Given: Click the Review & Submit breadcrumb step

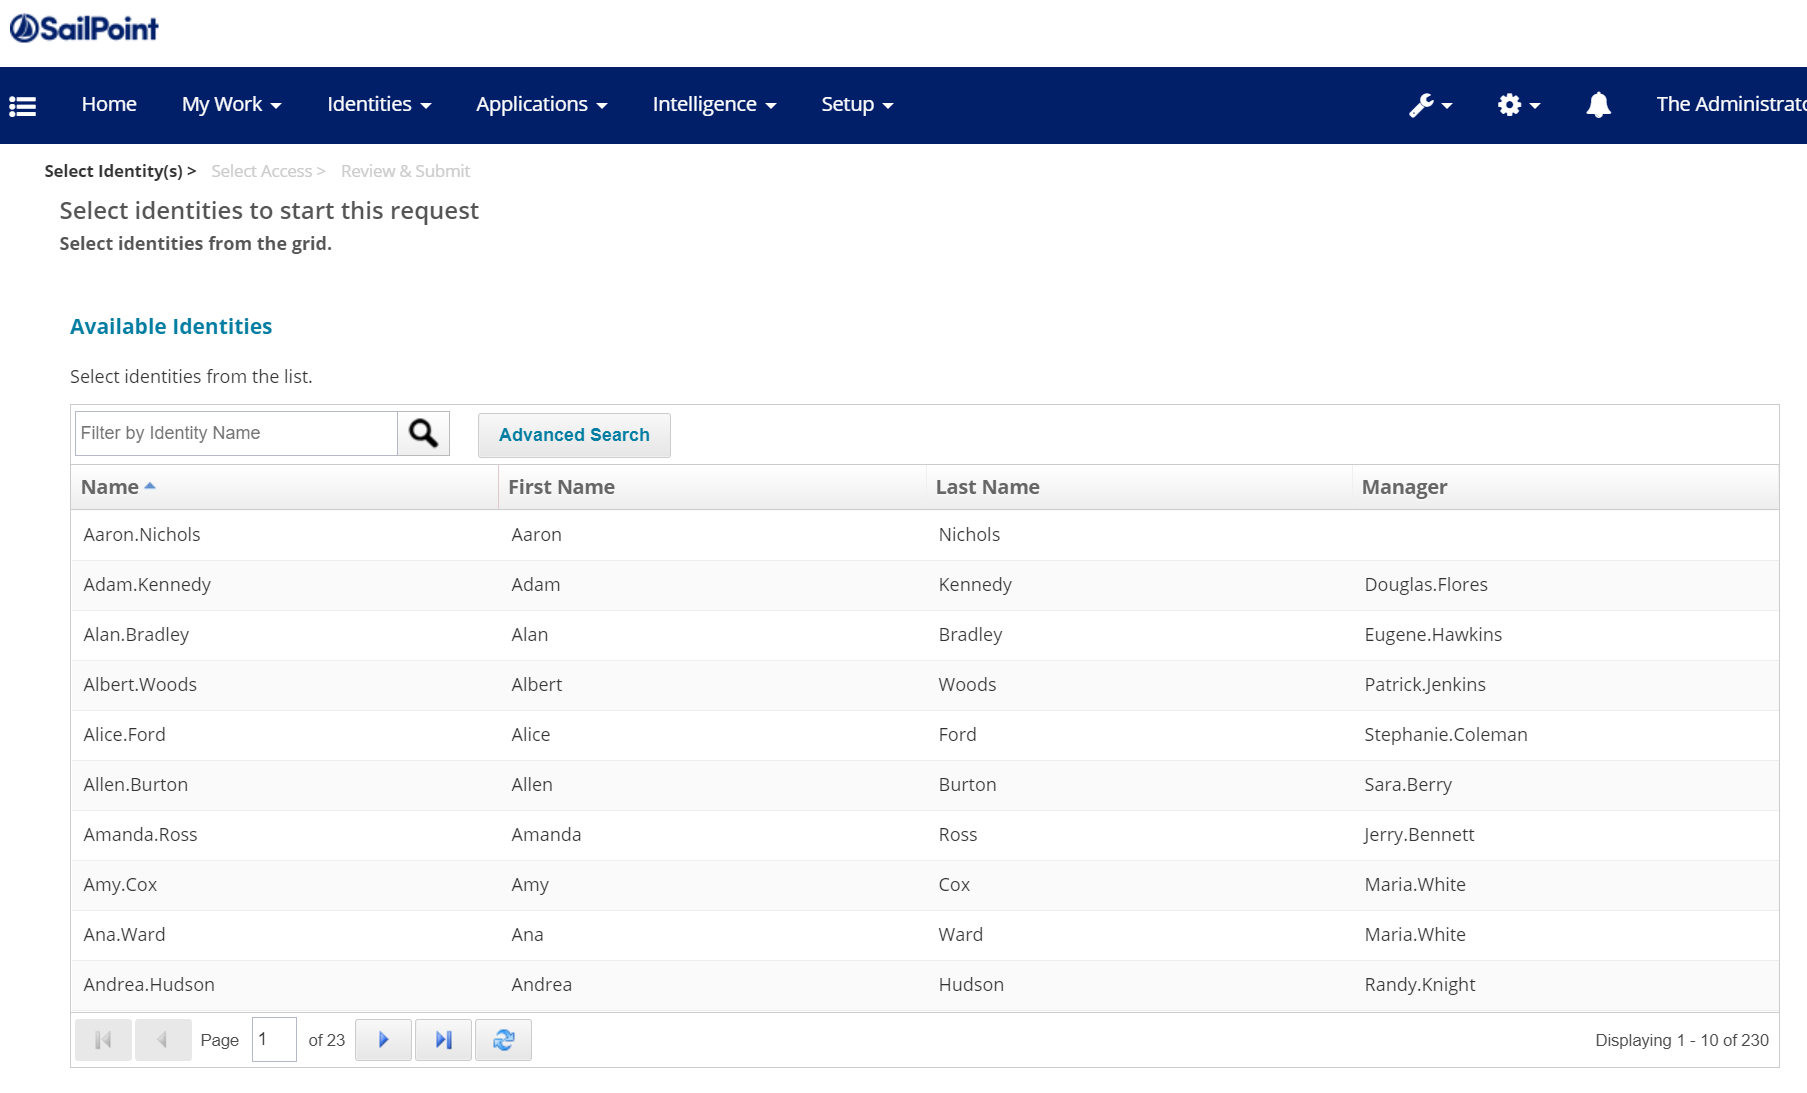Looking at the screenshot, I should (405, 171).
